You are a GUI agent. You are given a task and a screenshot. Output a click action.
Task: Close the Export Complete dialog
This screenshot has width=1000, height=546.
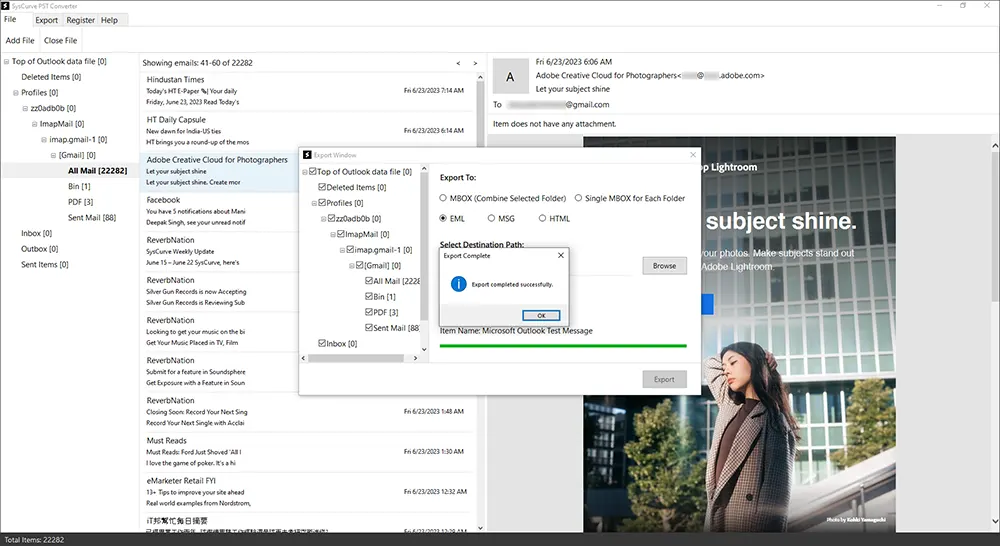(561, 255)
